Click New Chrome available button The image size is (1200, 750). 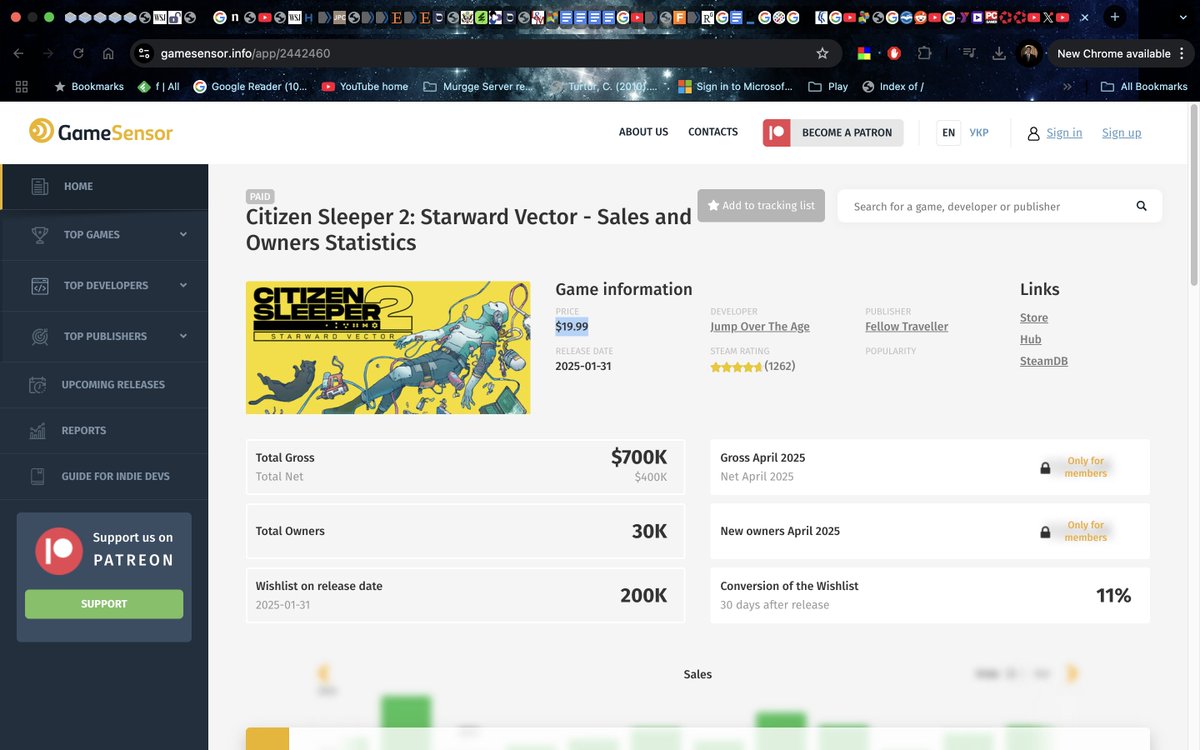1113,53
